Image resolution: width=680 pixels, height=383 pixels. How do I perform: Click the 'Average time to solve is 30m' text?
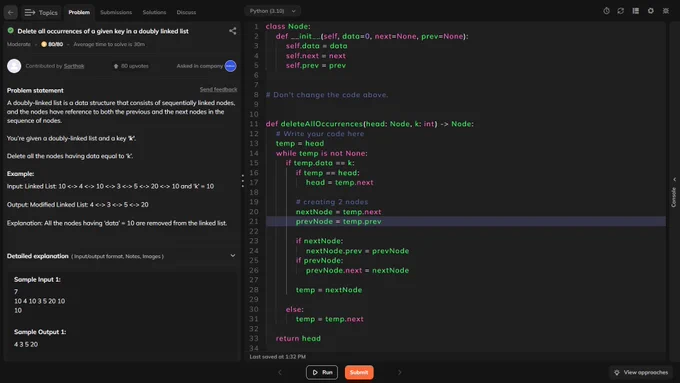pos(109,44)
